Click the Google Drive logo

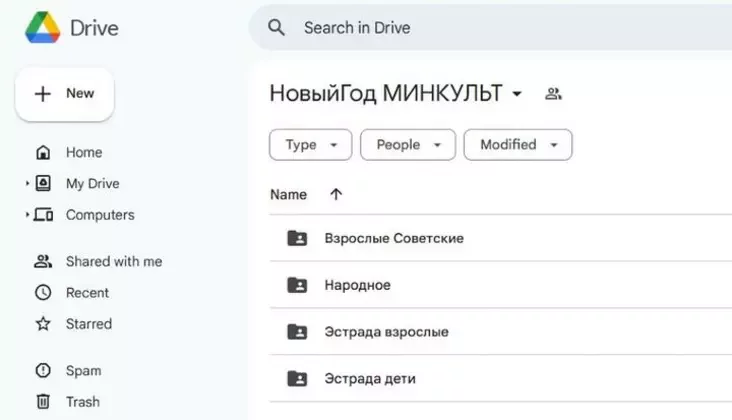(x=42, y=28)
